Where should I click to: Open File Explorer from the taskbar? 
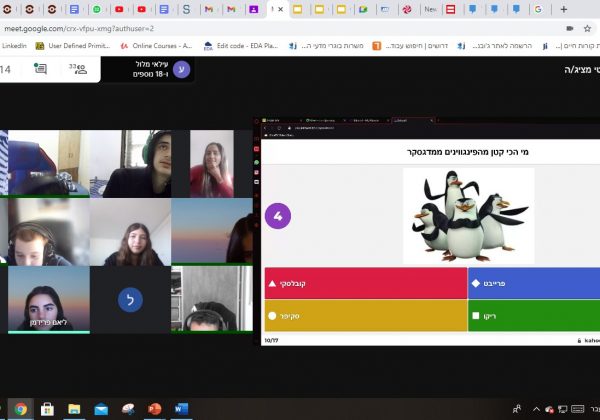[74, 409]
